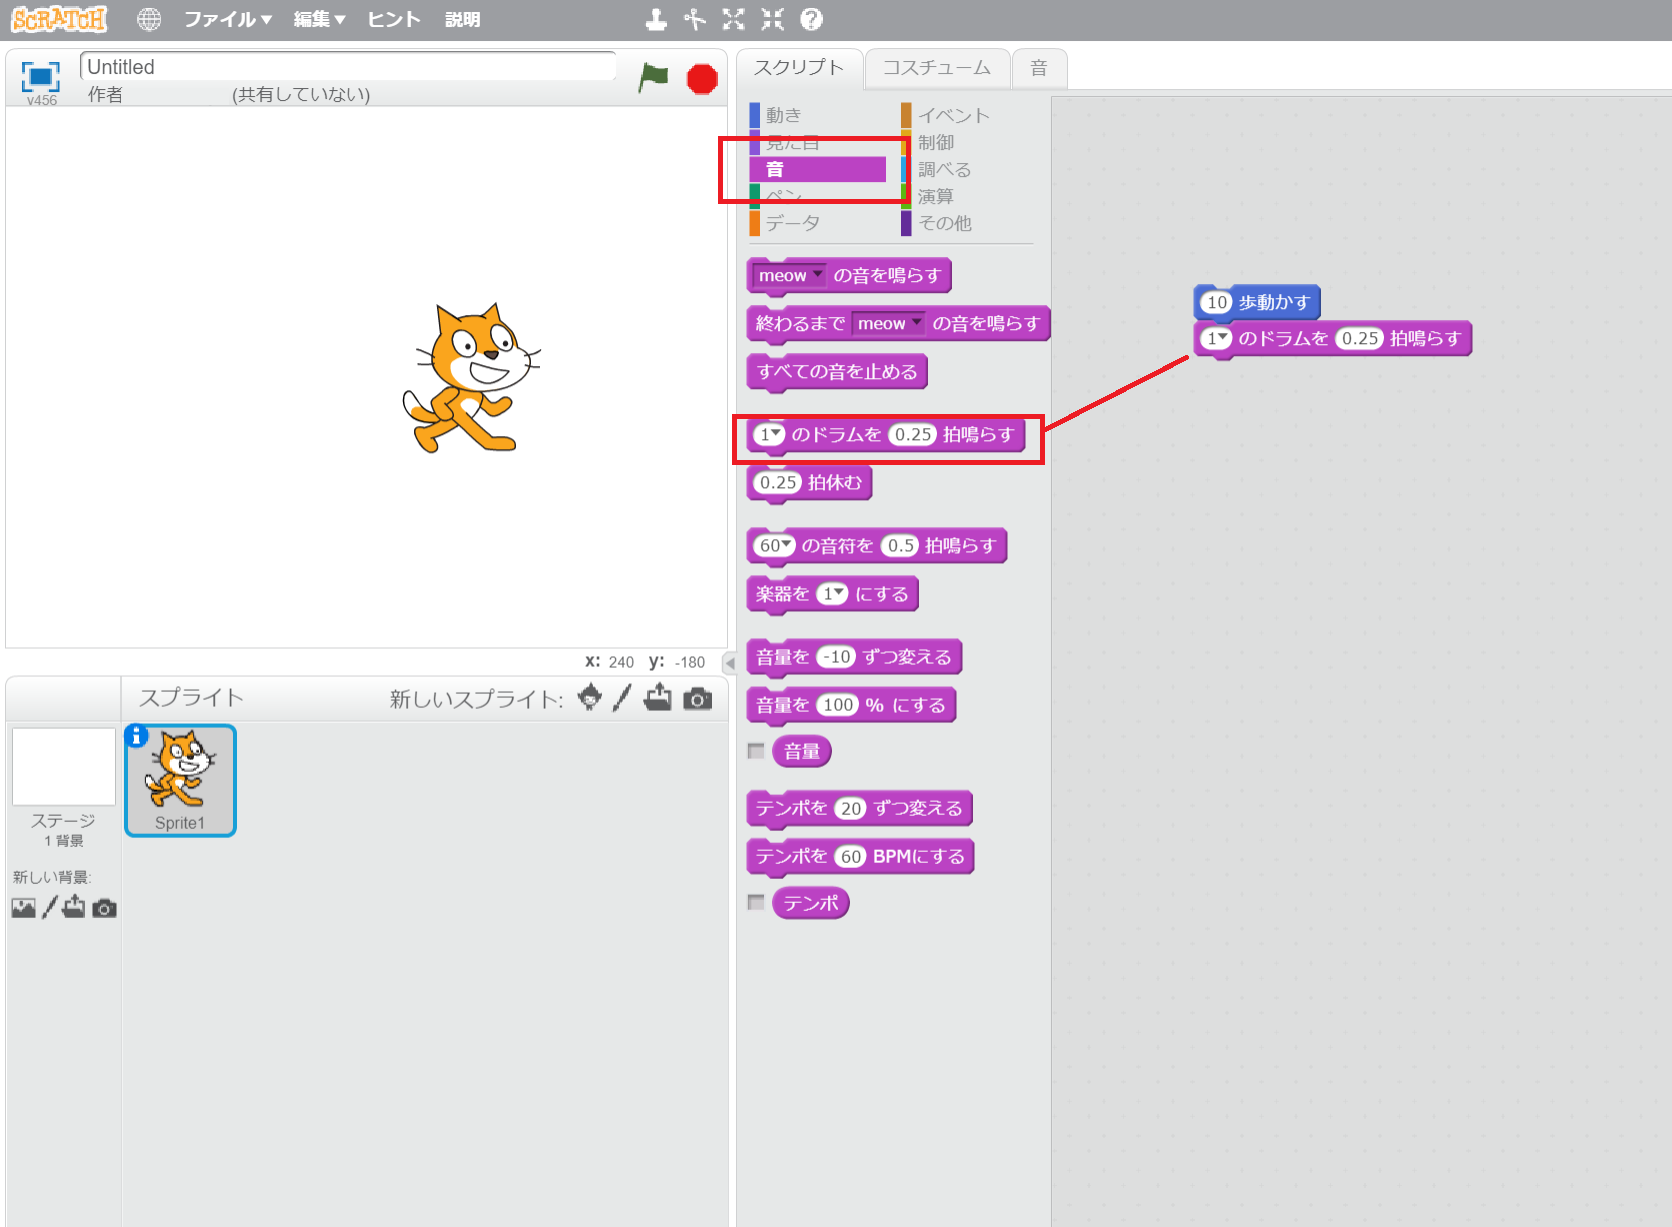Choose new sprite from library

(590, 697)
